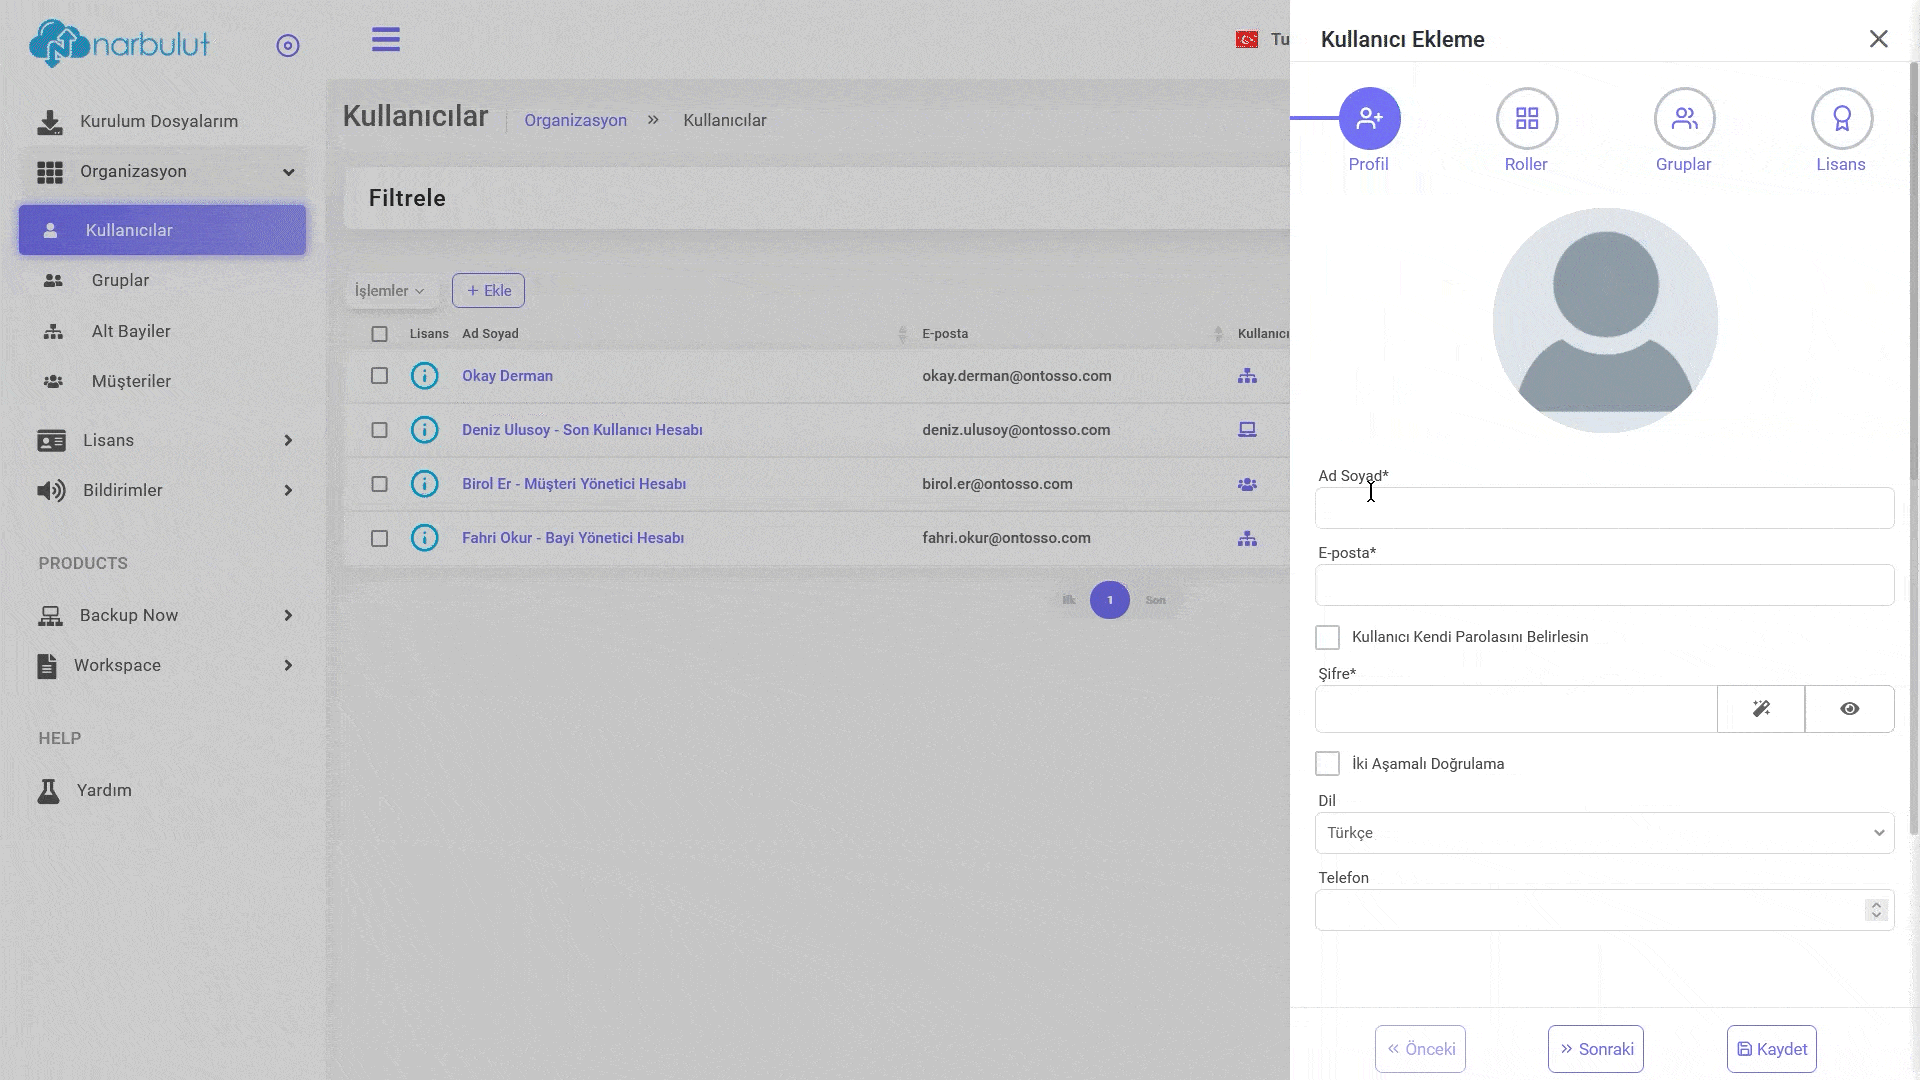Open the Roller step icon

(x=1527, y=118)
